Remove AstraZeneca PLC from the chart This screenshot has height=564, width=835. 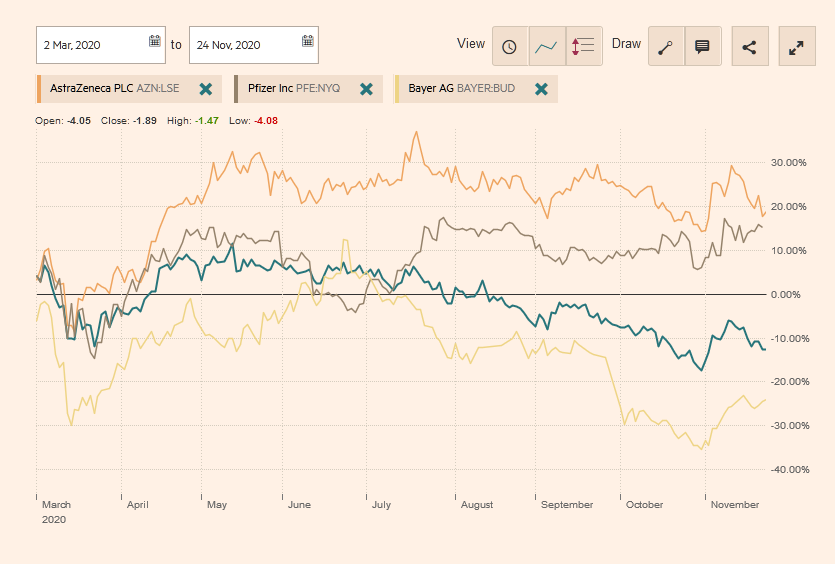(206, 89)
